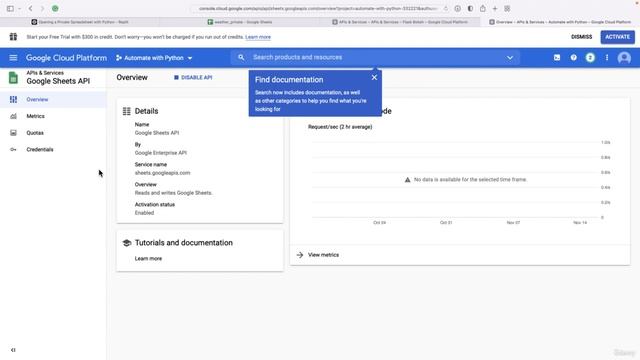Click the Enabled activation status text
Image resolution: width=640 pixels, height=360 pixels.
coord(144,213)
